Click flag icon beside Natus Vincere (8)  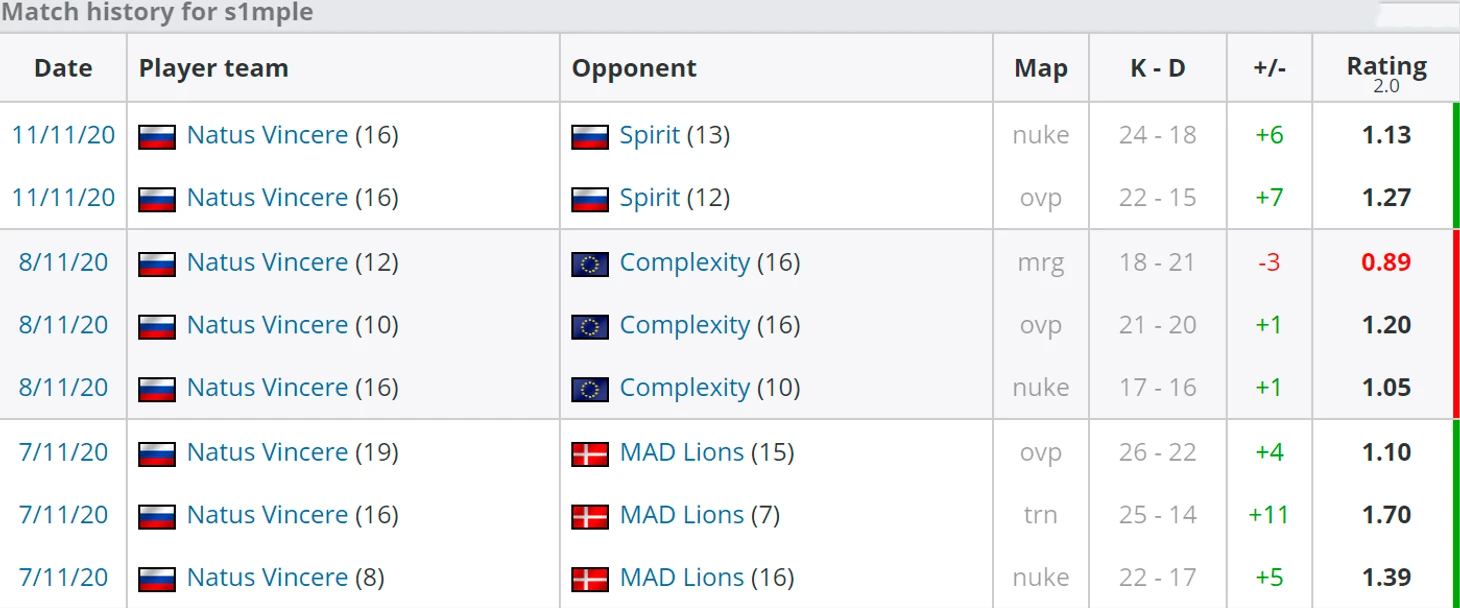(156, 579)
